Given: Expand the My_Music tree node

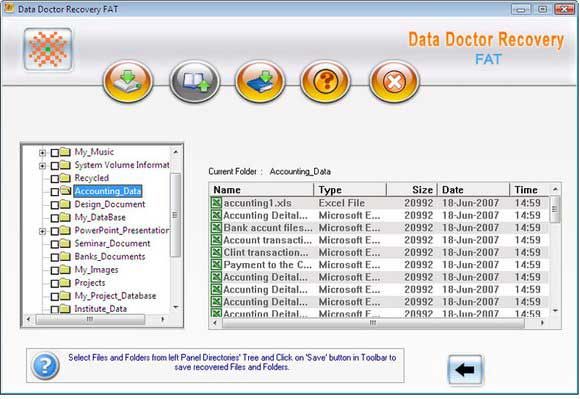Looking at the screenshot, I should tap(43, 153).
